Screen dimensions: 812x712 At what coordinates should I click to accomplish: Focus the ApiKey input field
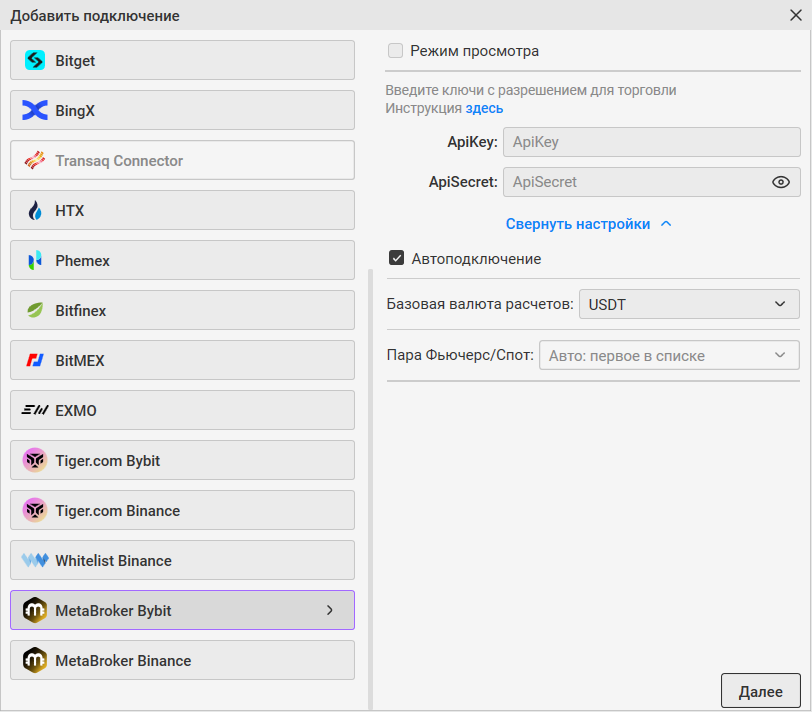(x=651, y=142)
